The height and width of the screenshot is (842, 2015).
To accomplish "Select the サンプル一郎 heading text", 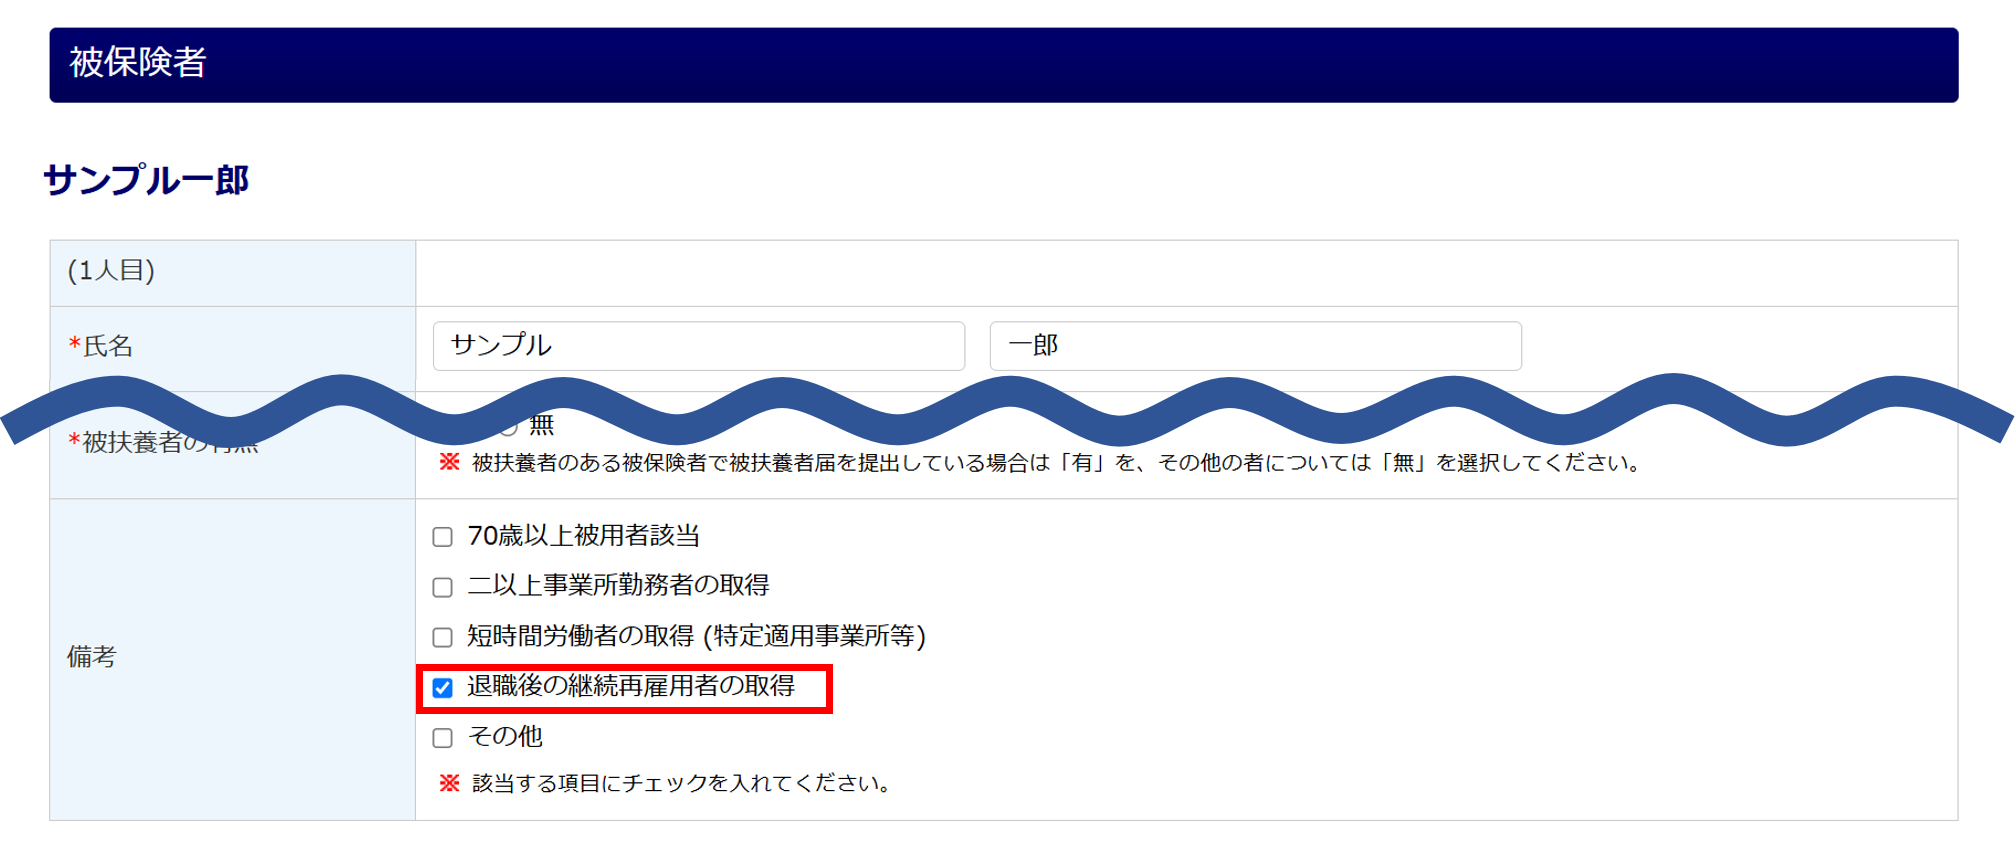I will pos(146,180).
